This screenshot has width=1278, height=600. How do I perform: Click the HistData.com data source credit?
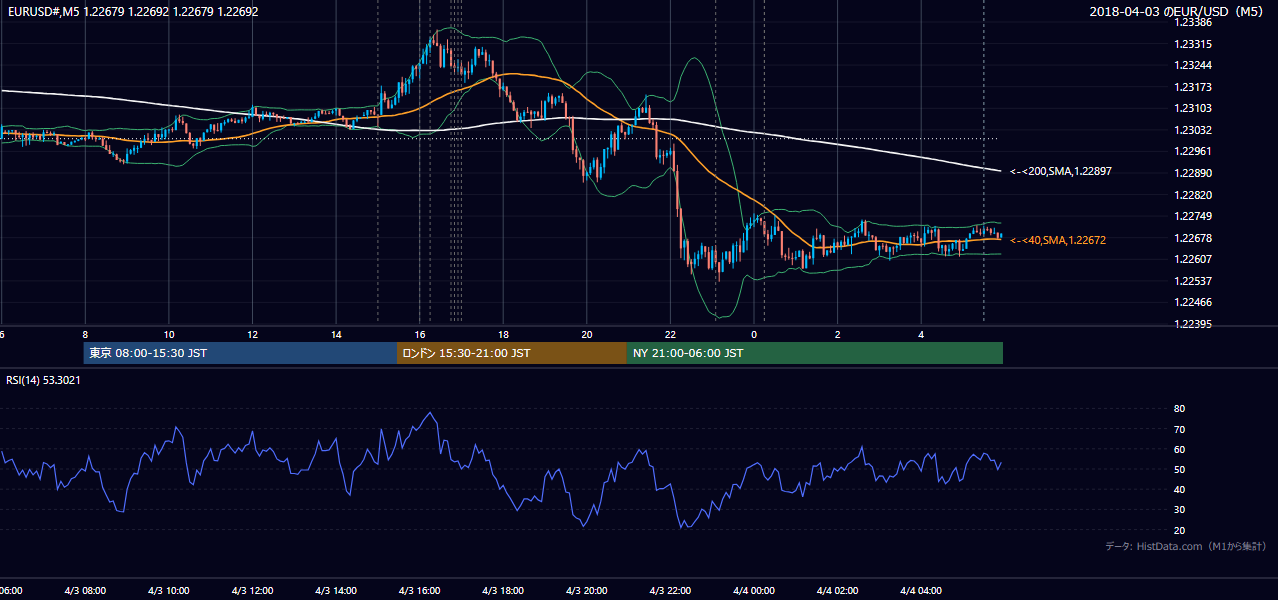pos(1186,546)
